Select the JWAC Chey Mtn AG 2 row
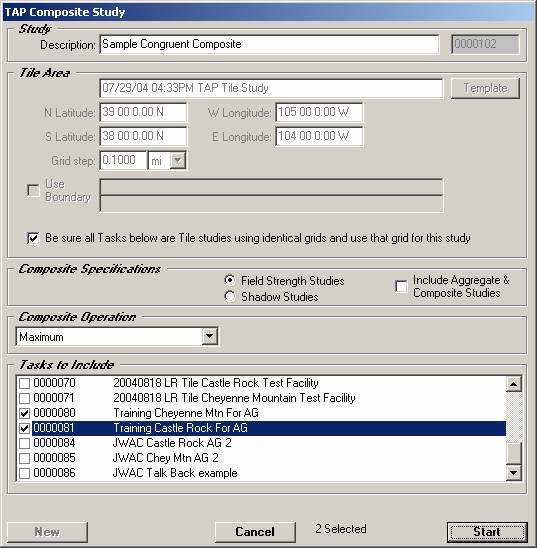537x548 pixels. 261,458
